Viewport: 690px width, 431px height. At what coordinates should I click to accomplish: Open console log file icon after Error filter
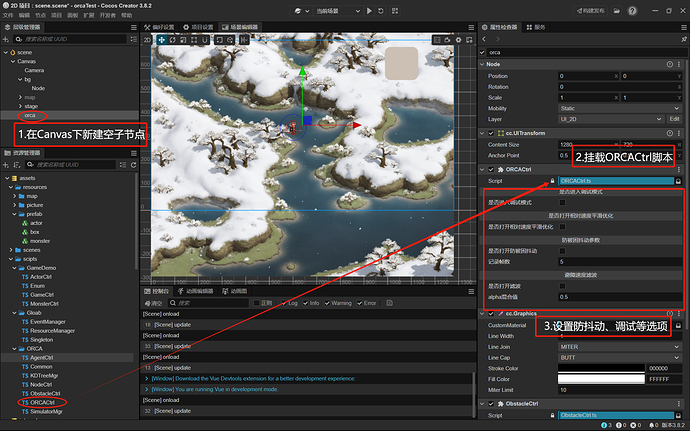(x=389, y=303)
